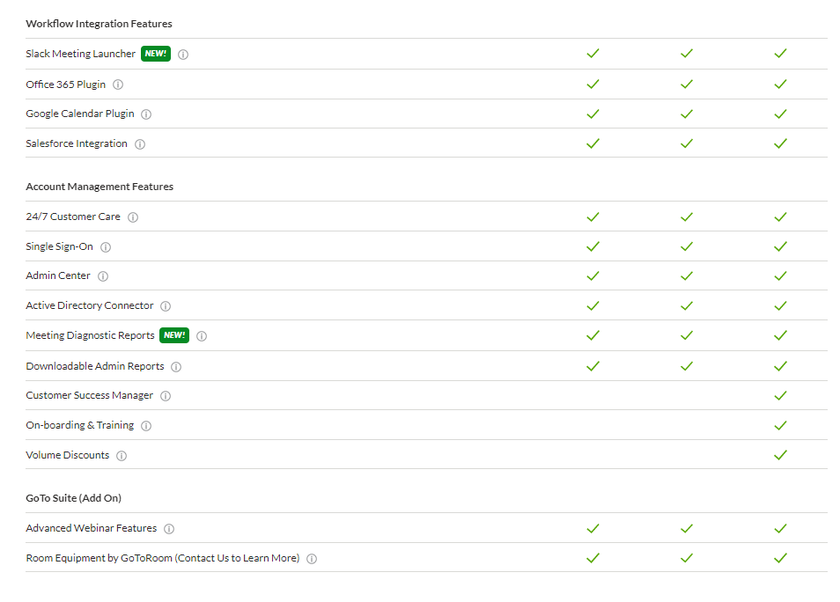840x602 pixels.
Task: Open Single Sign-On info icon
Action: click(x=106, y=247)
